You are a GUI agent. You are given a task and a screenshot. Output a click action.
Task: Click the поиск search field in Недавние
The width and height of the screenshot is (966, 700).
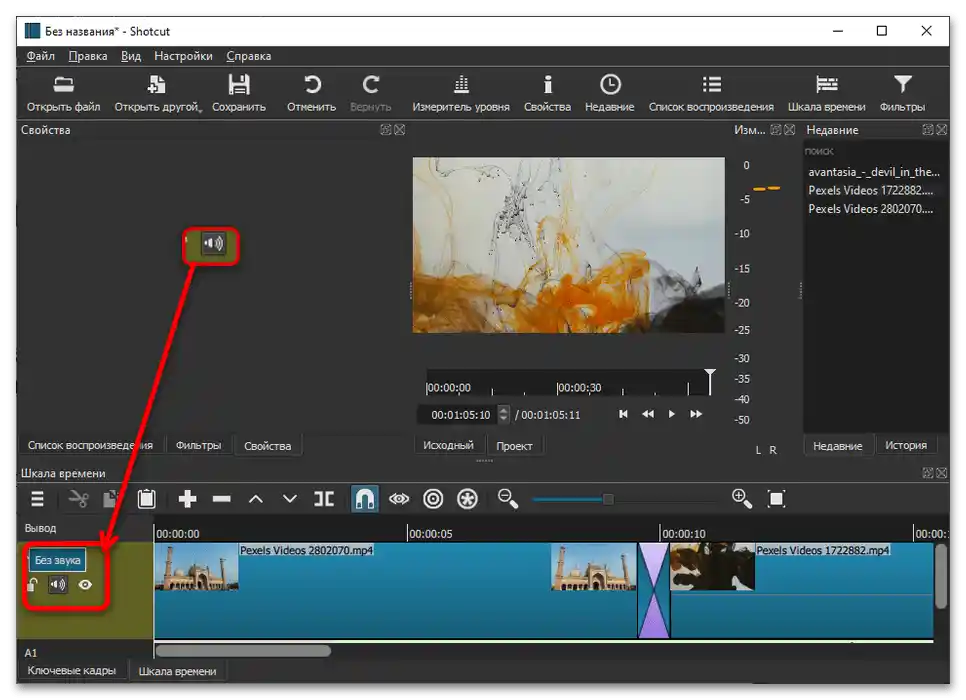tap(875, 151)
